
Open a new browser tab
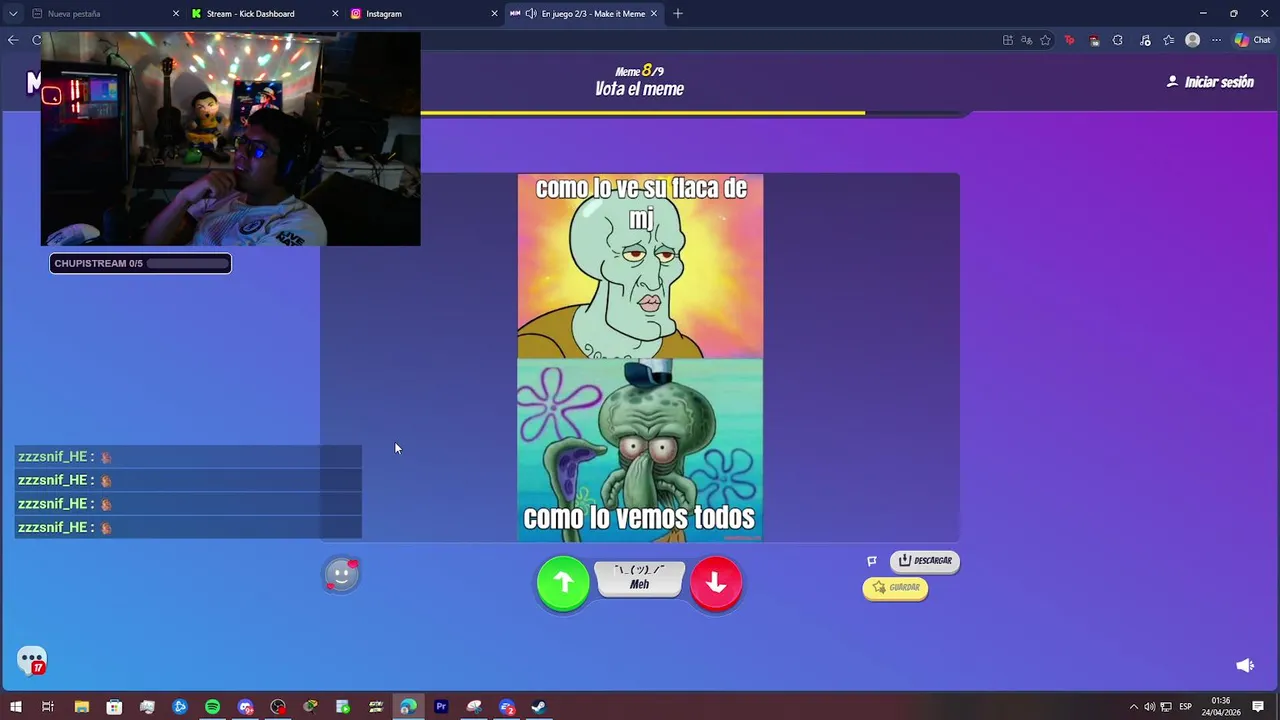tap(678, 14)
